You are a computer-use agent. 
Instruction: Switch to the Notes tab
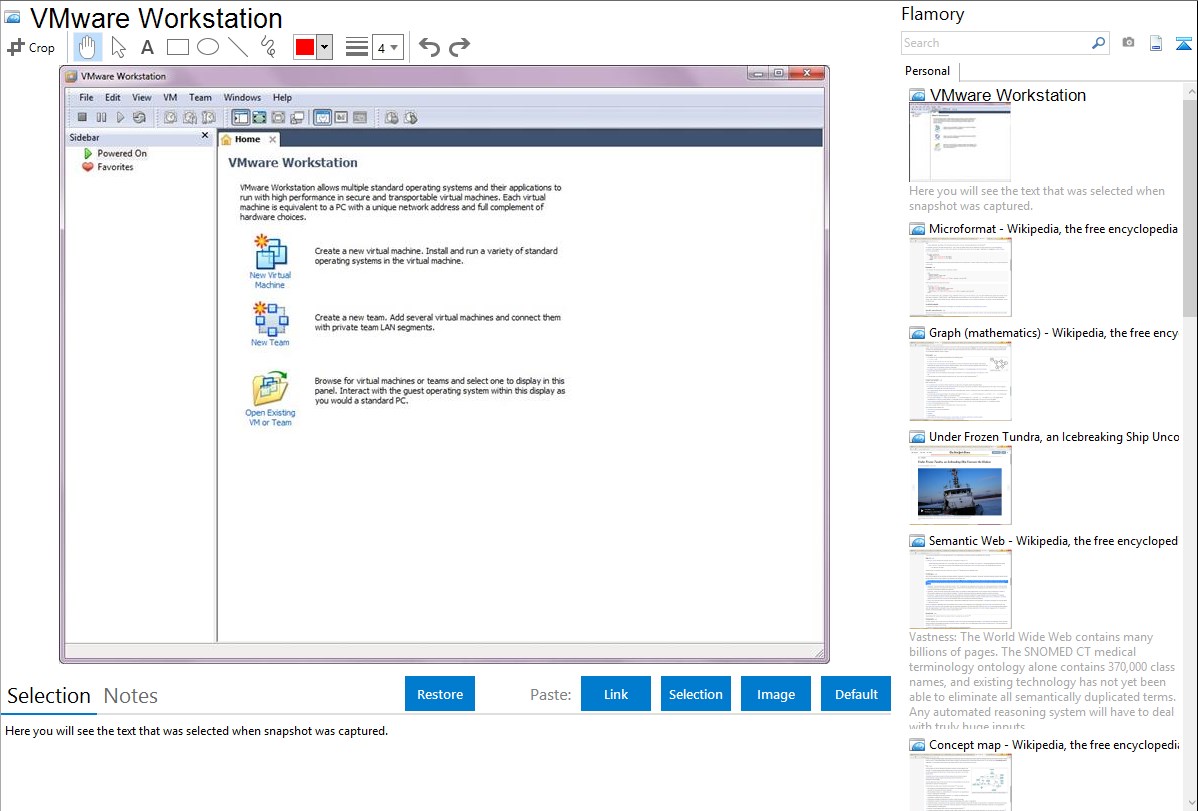131,696
